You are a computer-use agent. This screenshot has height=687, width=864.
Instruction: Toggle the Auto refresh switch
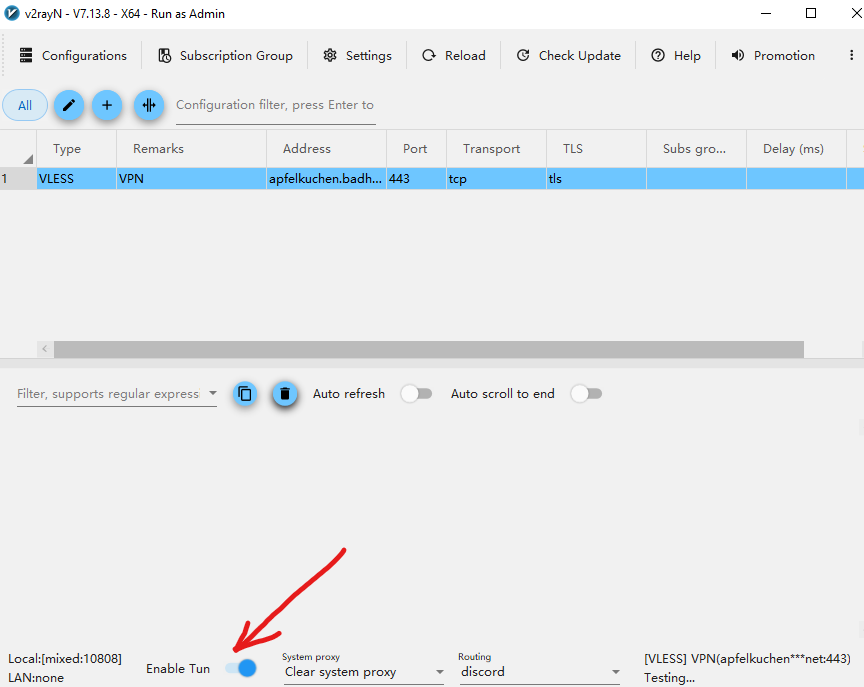(416, 394)
